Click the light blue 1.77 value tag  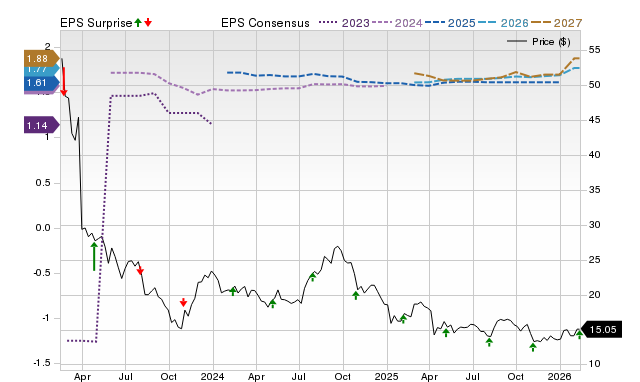(x=42, y=71)
